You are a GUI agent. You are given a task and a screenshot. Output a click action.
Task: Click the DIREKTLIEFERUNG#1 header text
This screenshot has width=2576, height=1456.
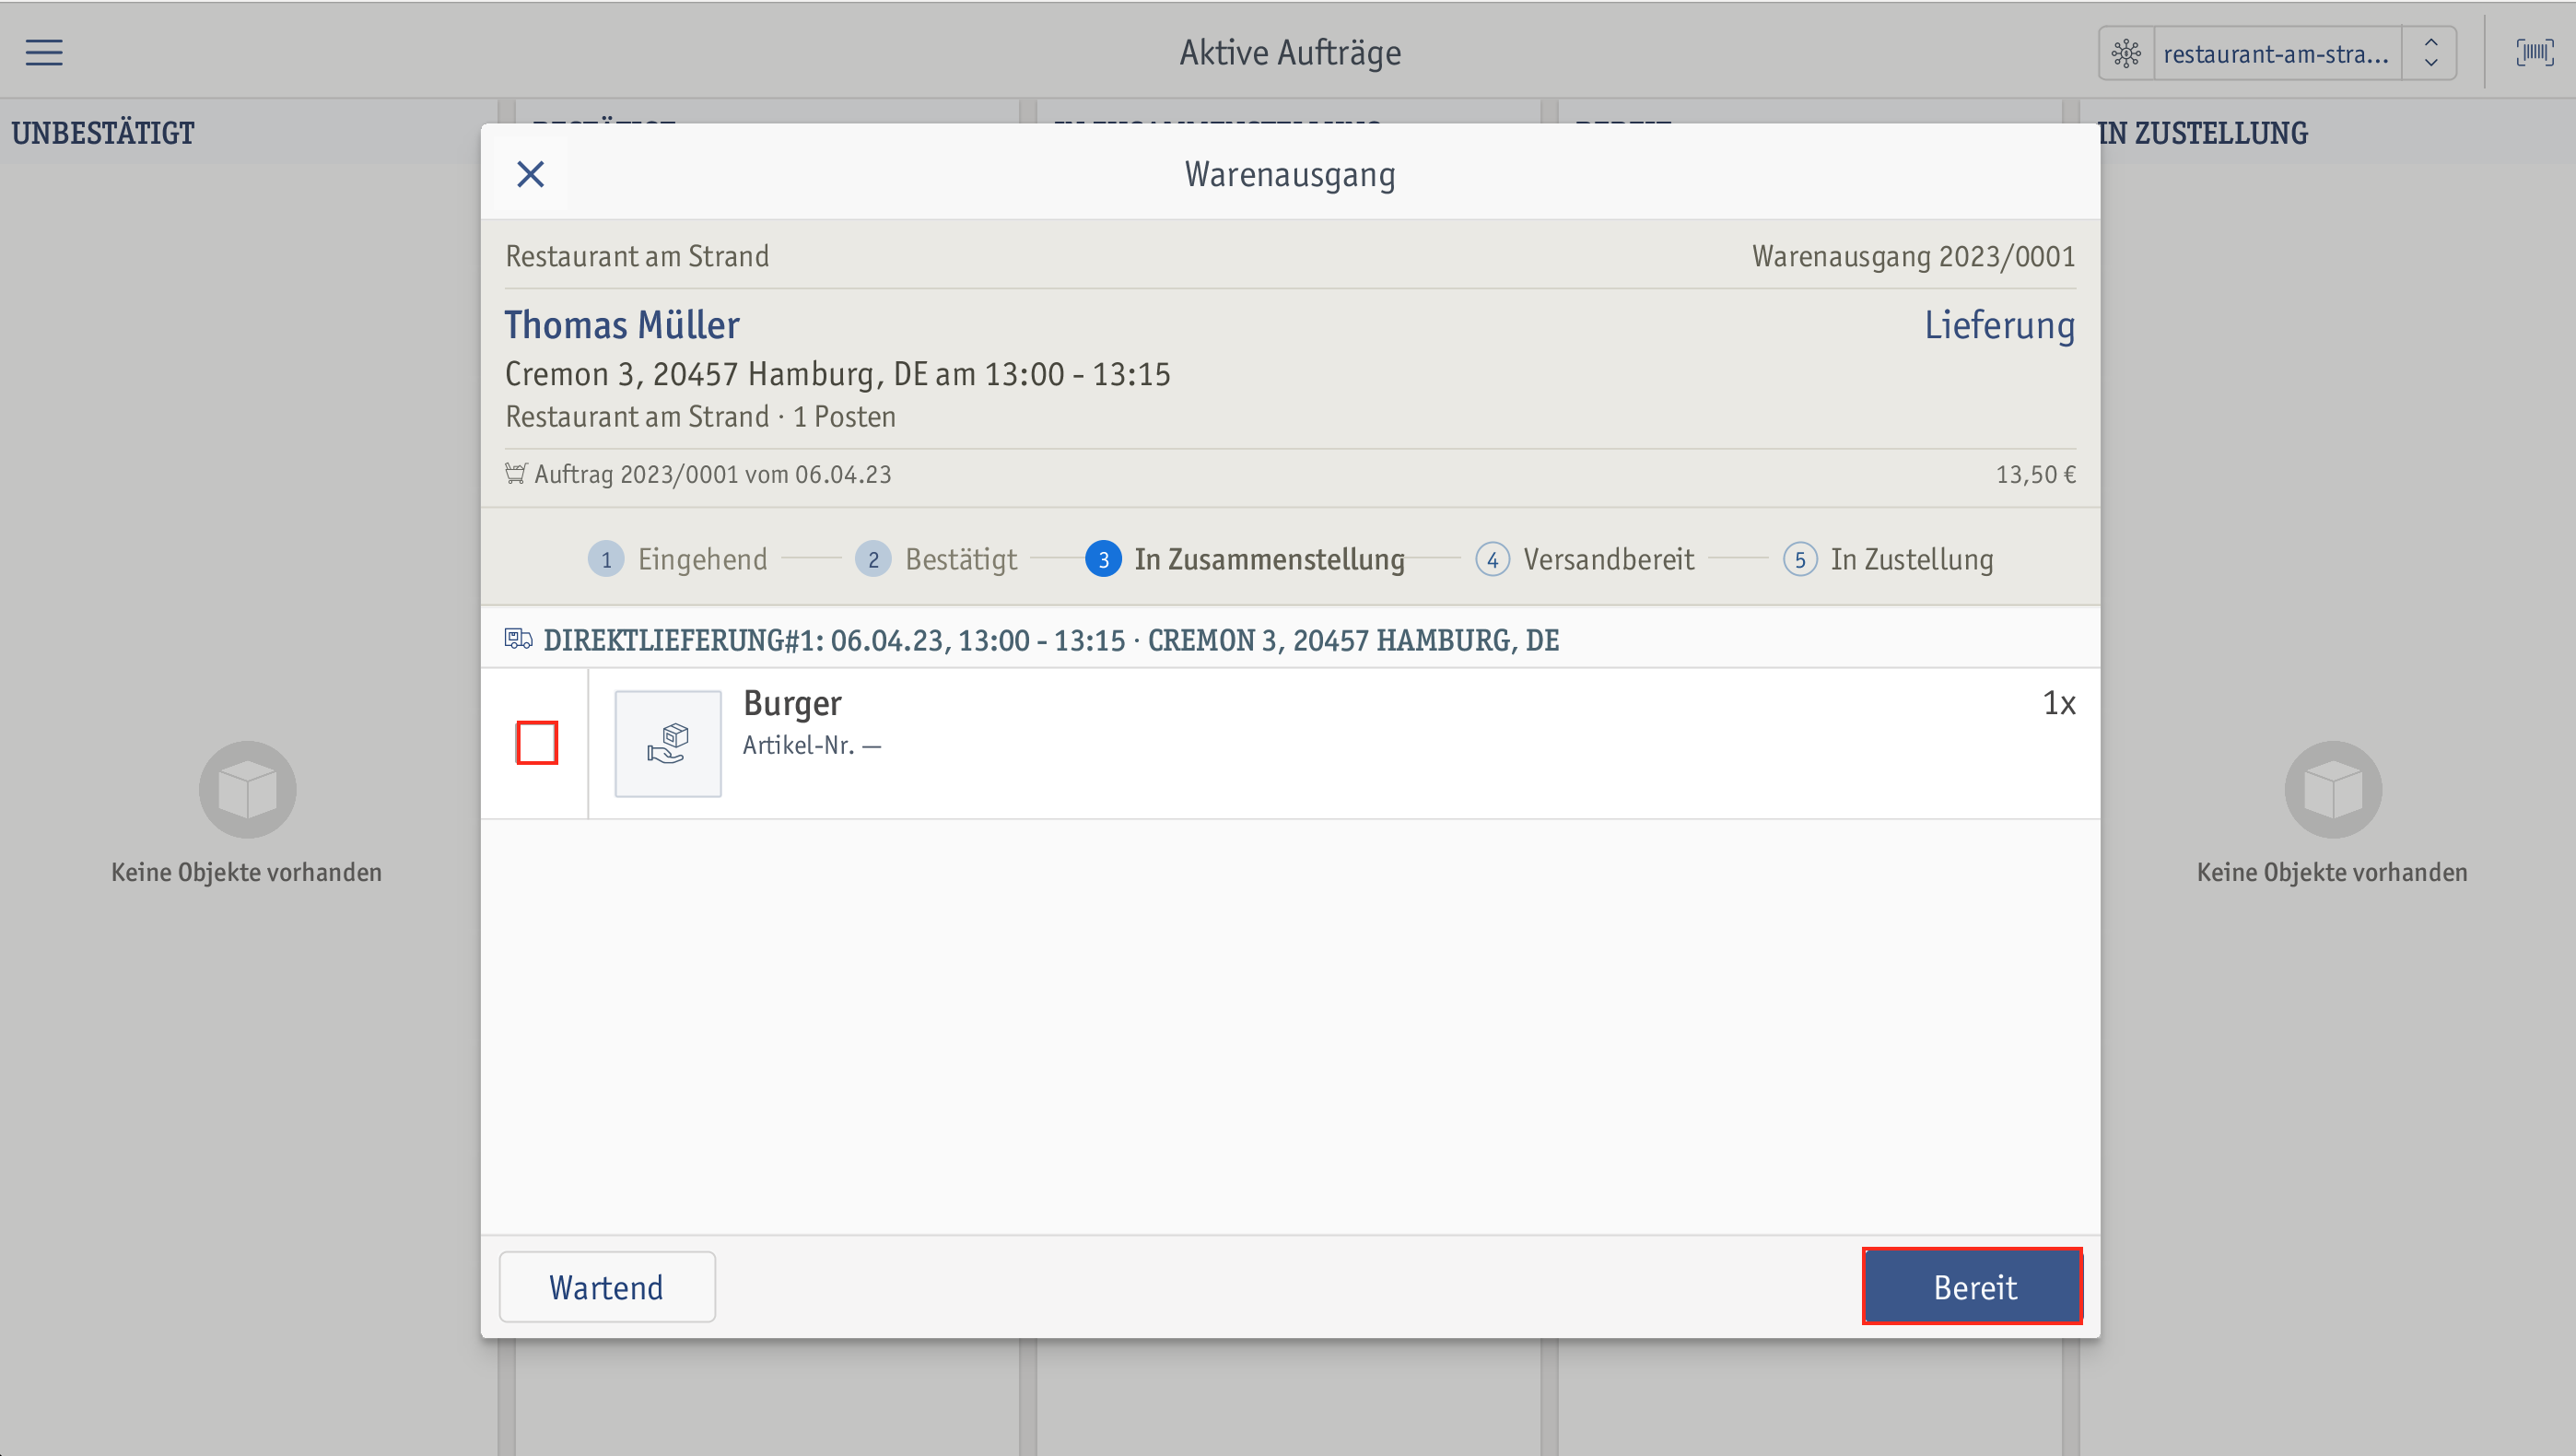click(x=1051, y=640)
